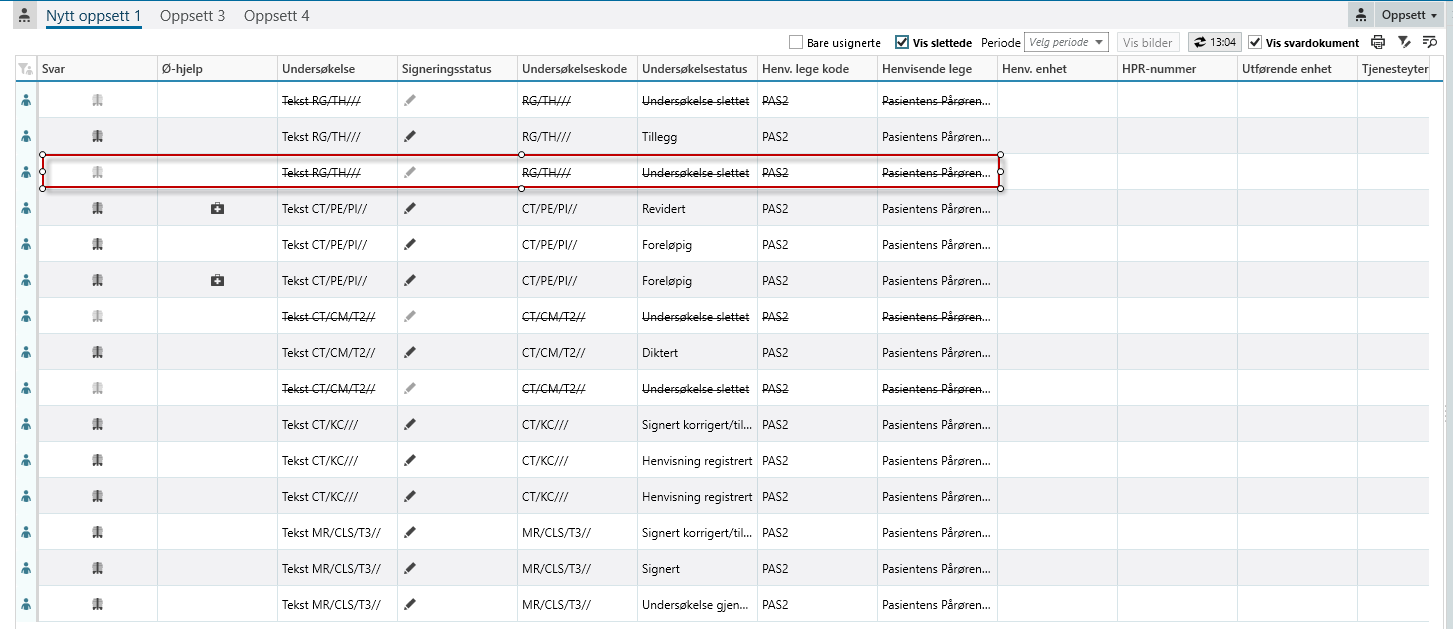Open the Oppsett 4 tab
This screenshot has width=1453, height=629.
pyautogui.click(x=276, y=16)
